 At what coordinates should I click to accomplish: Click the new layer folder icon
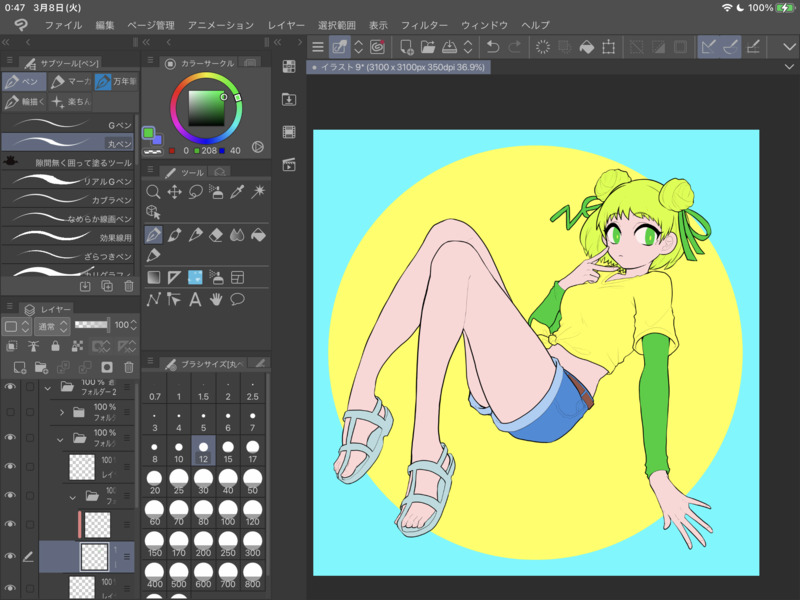click(41, 367)
